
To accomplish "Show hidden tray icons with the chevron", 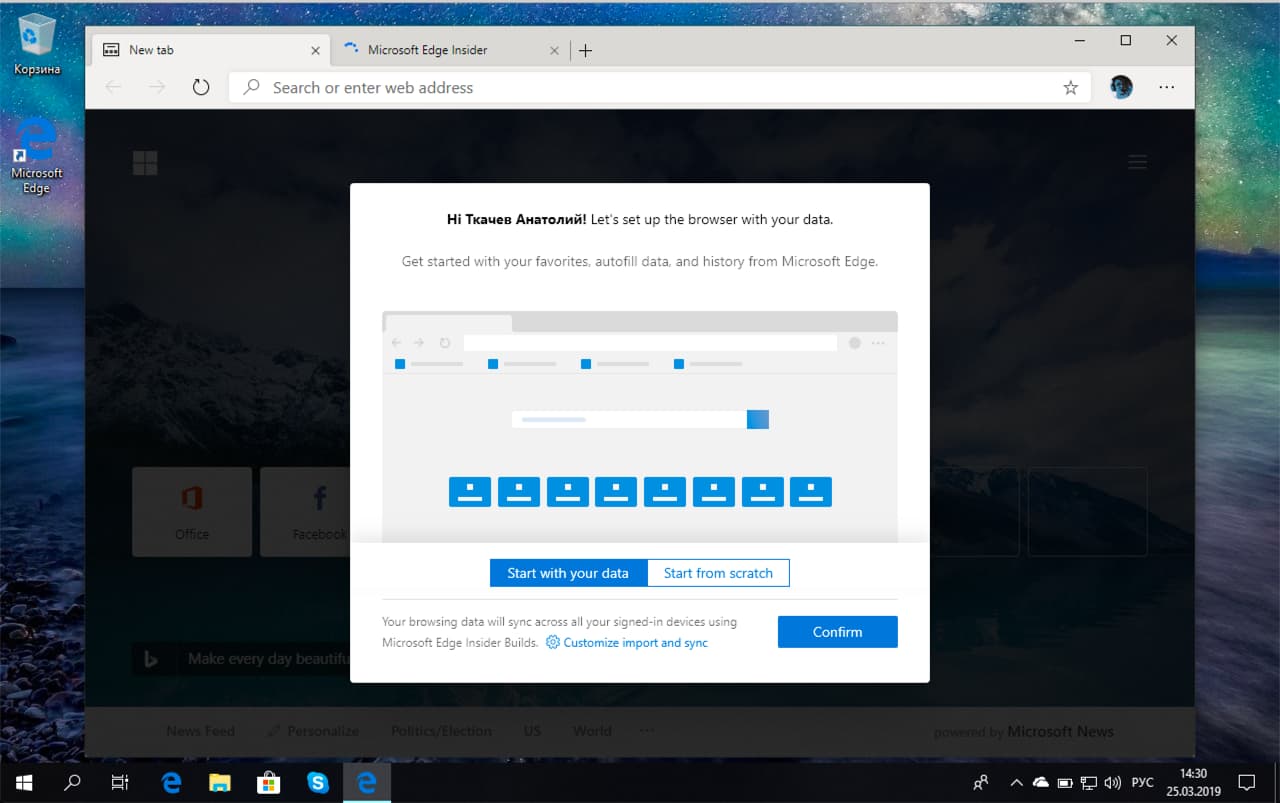I will (x=1017, y=782).
